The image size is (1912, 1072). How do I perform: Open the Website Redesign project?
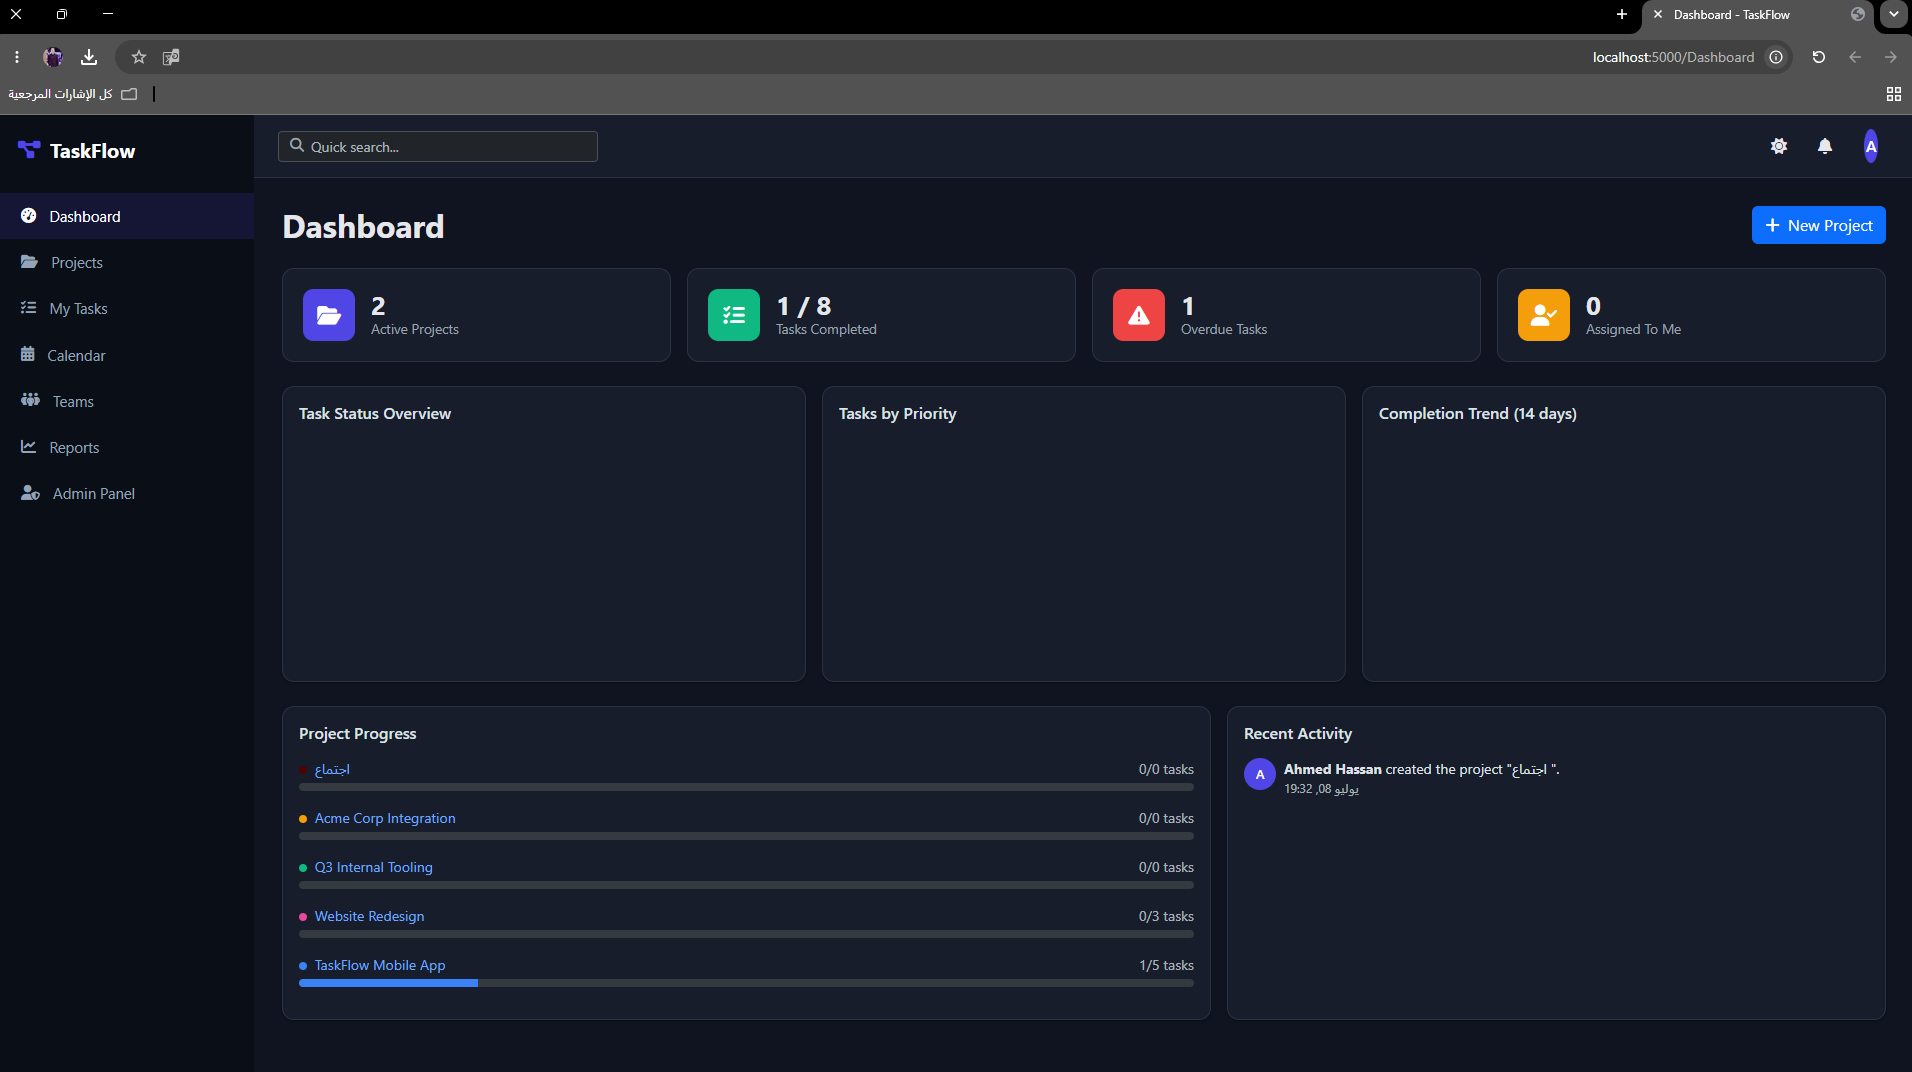(x=369, y=916)
